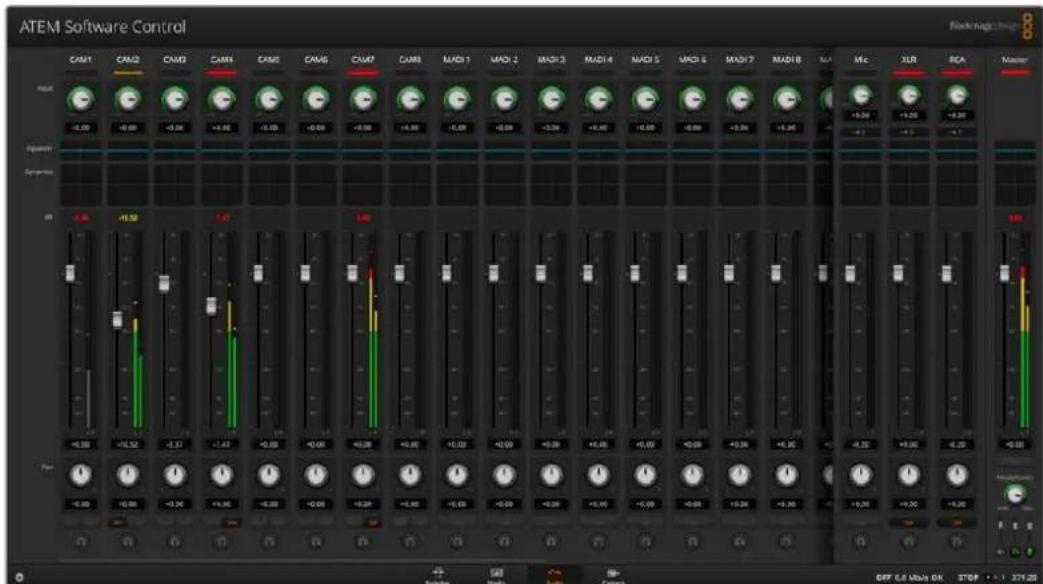Click the MADI 3 pan value field
The image size is (1043, 584).
(x=551, y=504)
